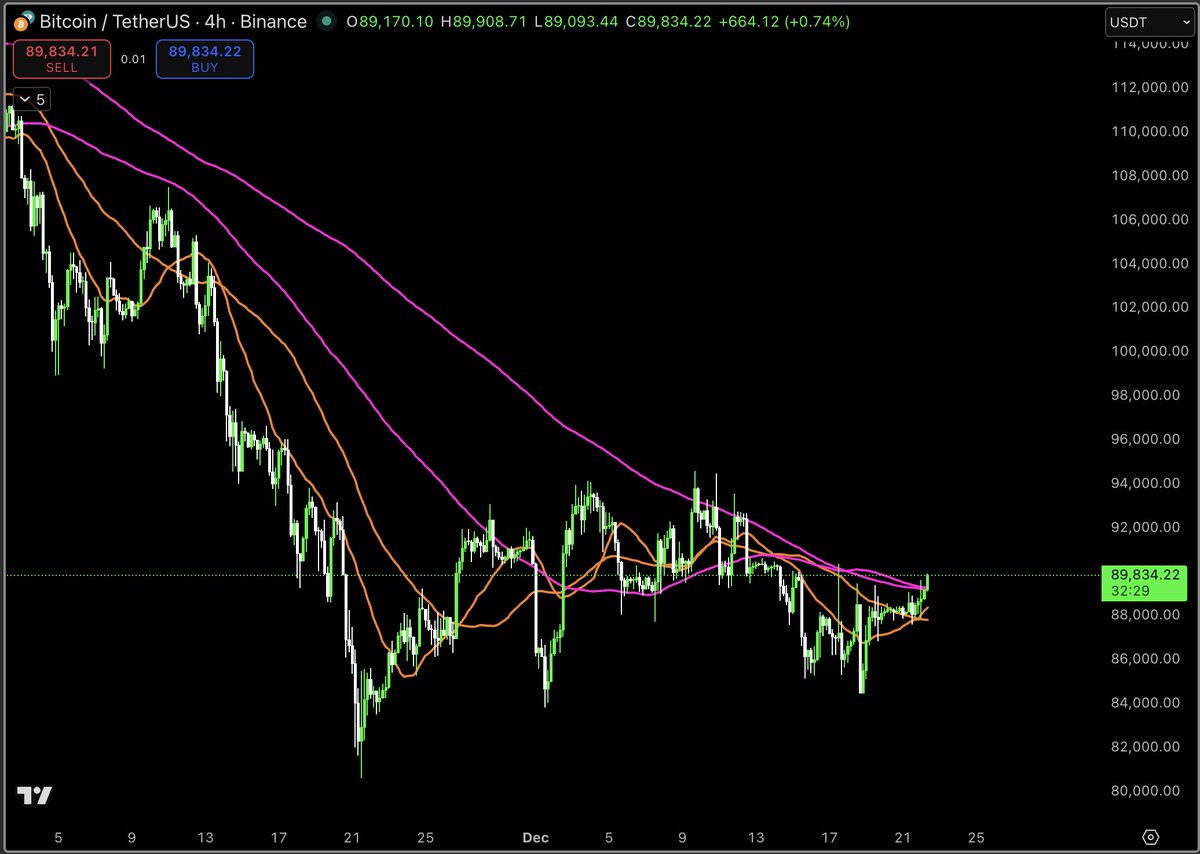The width and height of the screenshot is (1200, 854).
Task: Click the 100,000.00 price axis label
Action: click(x=1149, y=351)
